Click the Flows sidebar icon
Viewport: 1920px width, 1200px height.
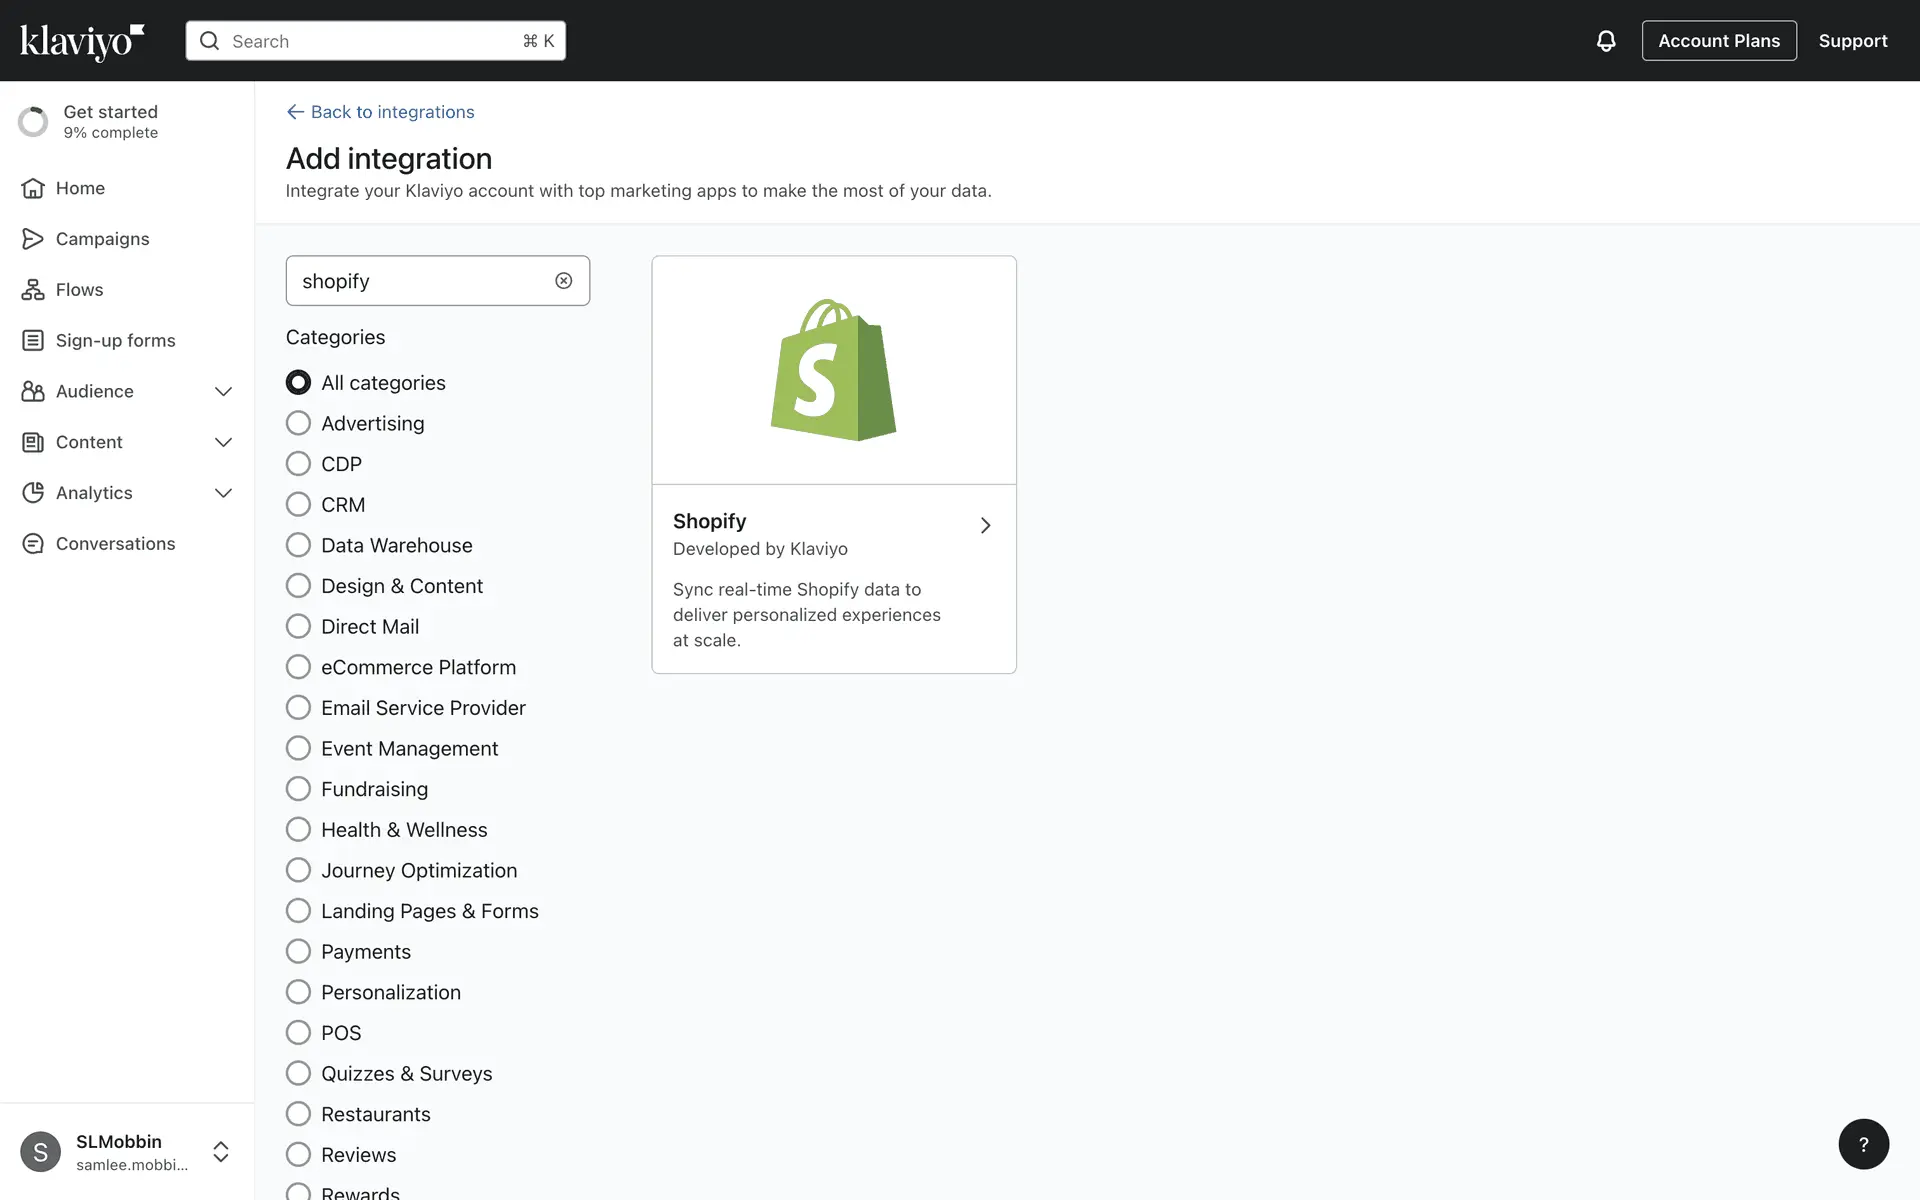[x=33, y=290]
